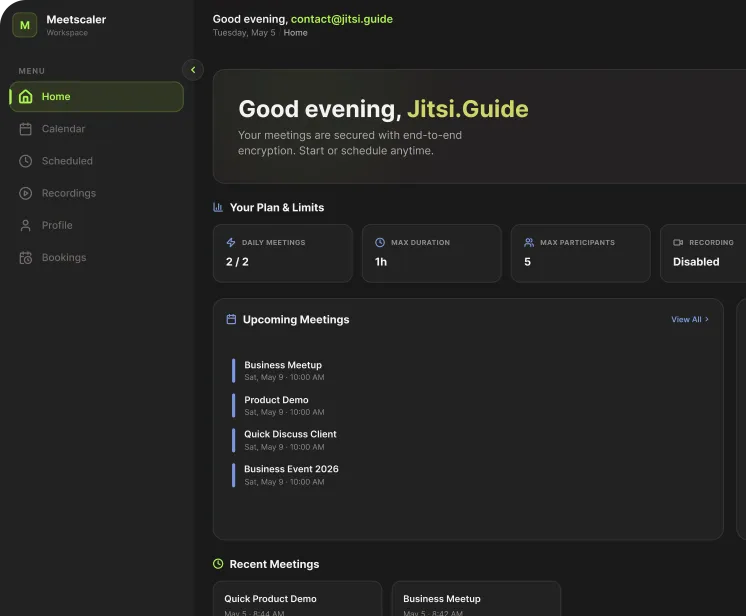Click the Daily Meetings lightning icon
Image resolution: width=746 pixels, height=616 pixels.
pos(231,242)
